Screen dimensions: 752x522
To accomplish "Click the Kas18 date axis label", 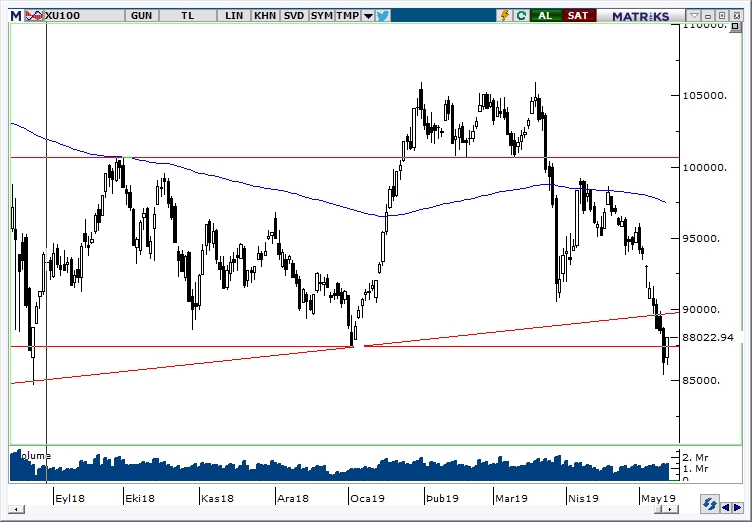I will coord(217,498).
